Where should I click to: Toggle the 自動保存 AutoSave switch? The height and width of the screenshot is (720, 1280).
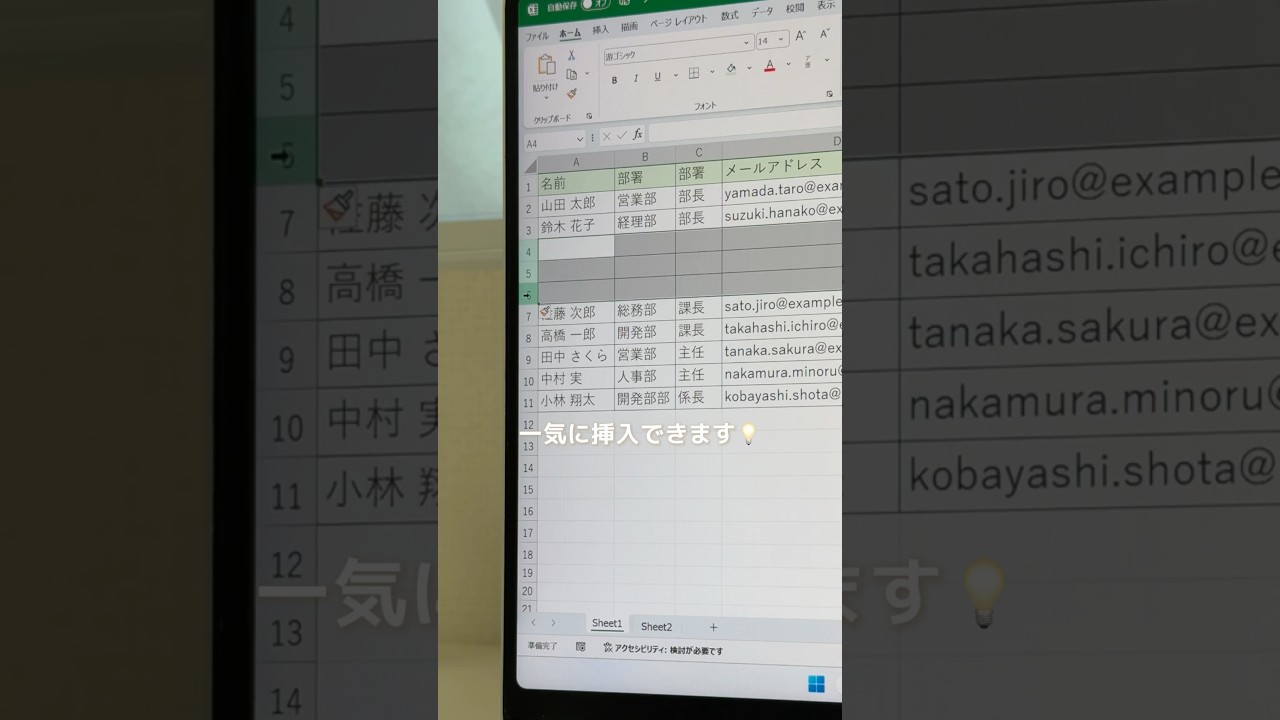tap(594, 5)
